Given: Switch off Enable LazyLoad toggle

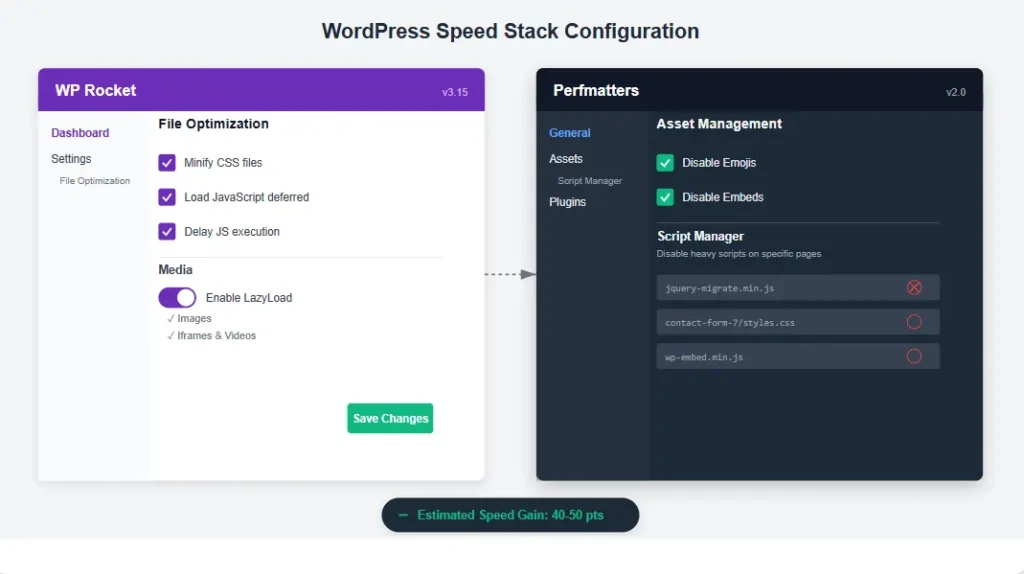Looking at the screenshot, I should pyautogui.click(x=177, y=298).
